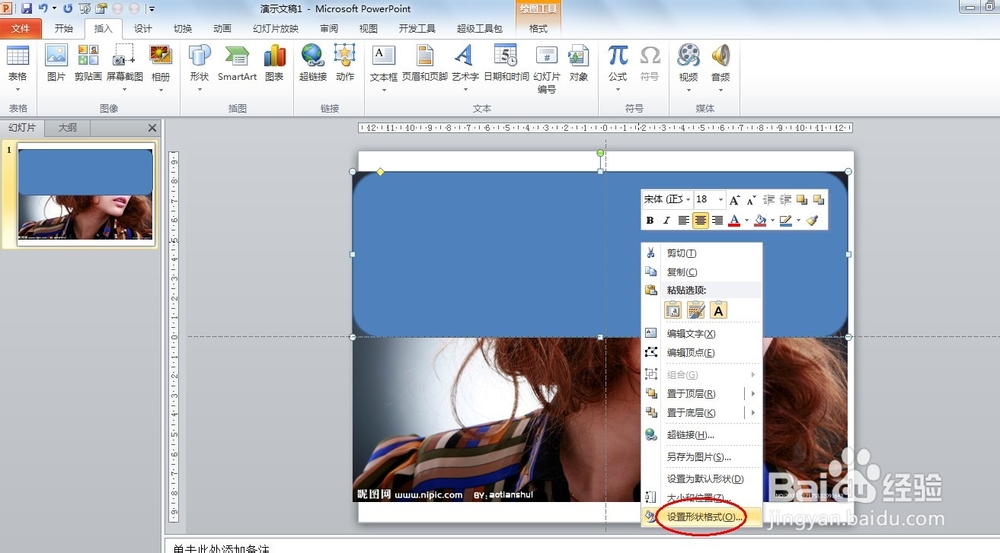Choose 超链接 in context menu

pos(702,435)
